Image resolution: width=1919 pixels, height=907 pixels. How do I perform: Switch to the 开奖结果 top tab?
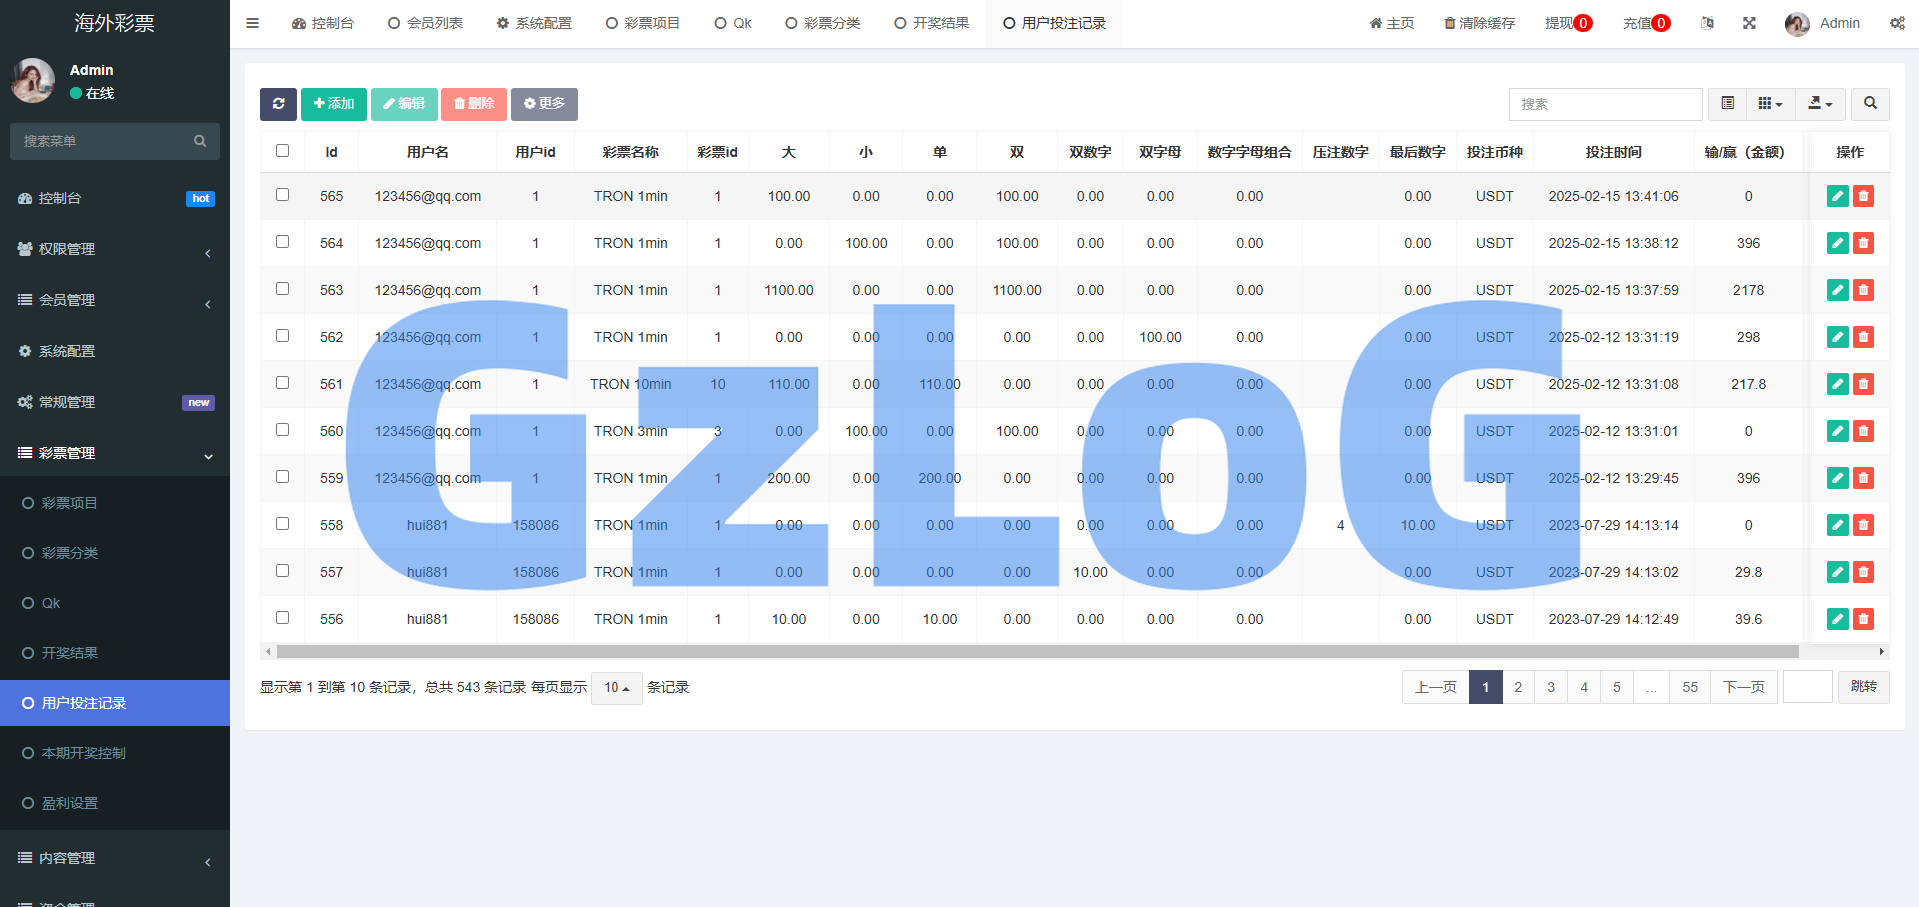point(931,23)
